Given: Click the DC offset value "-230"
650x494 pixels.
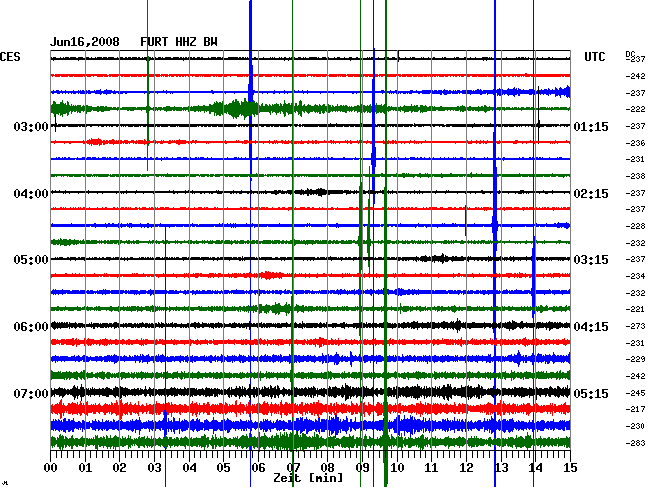Looking at the screenshot, I should [x=635, y=426].
